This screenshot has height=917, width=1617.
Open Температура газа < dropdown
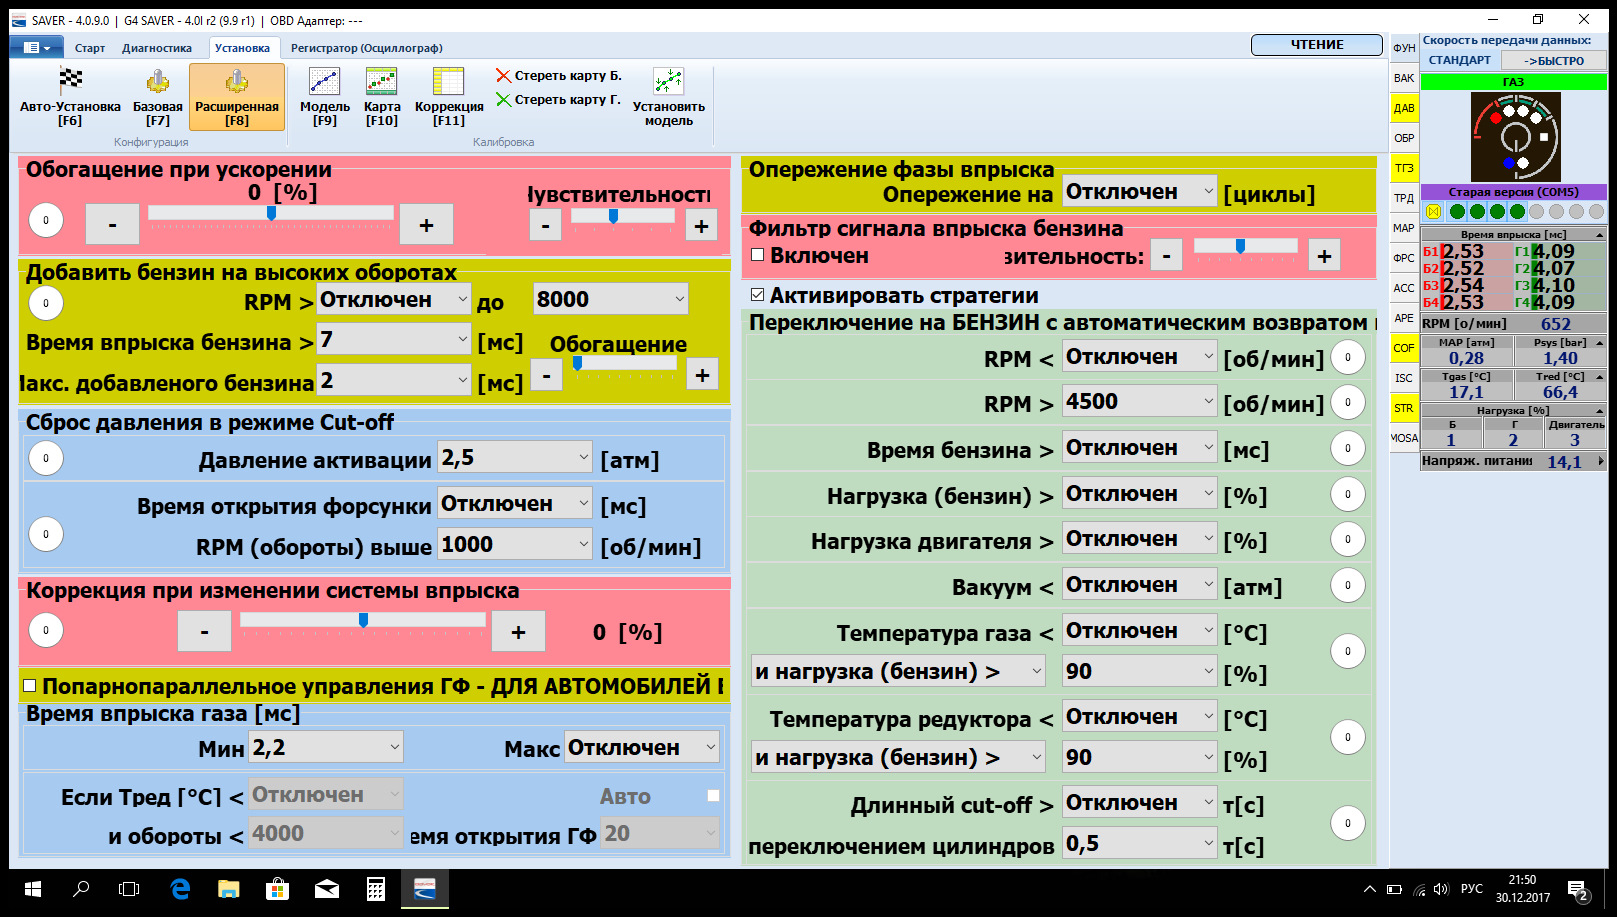coord(1139,631)
